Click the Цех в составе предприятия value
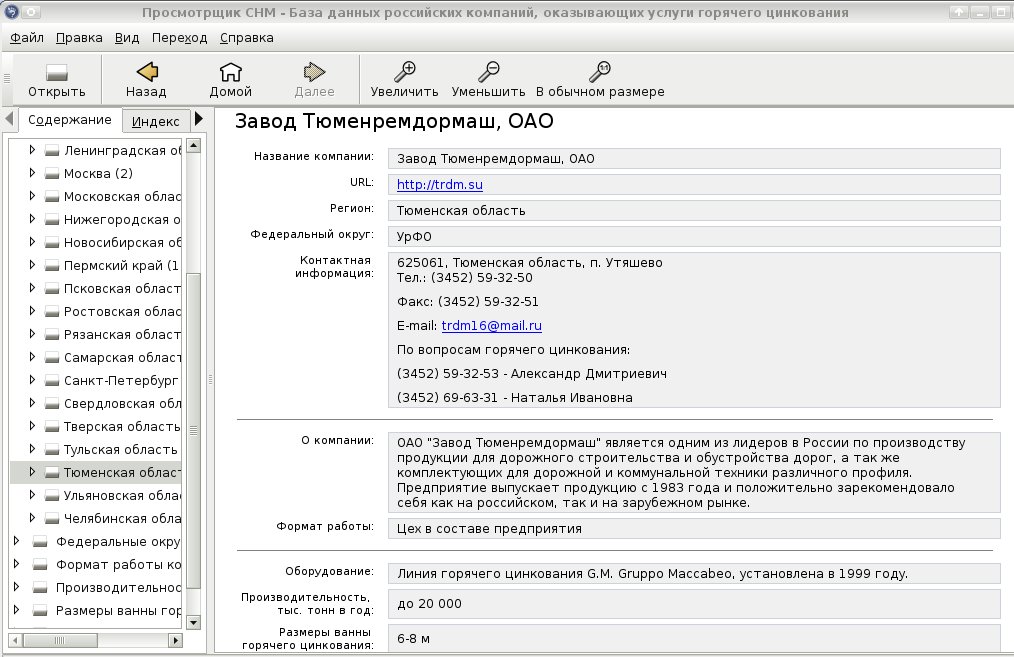 click(x=490, y=528)
